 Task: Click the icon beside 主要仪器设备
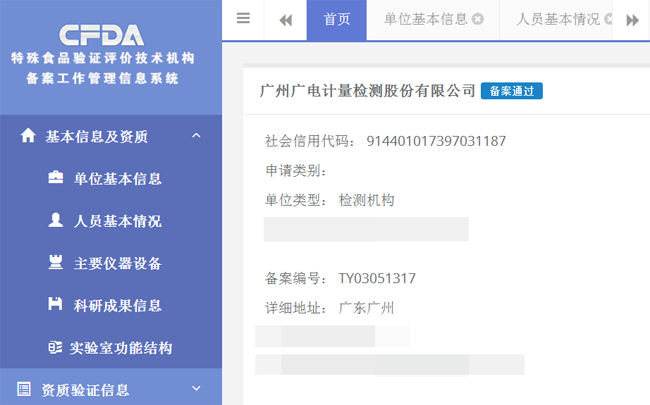tap(56, 263)
